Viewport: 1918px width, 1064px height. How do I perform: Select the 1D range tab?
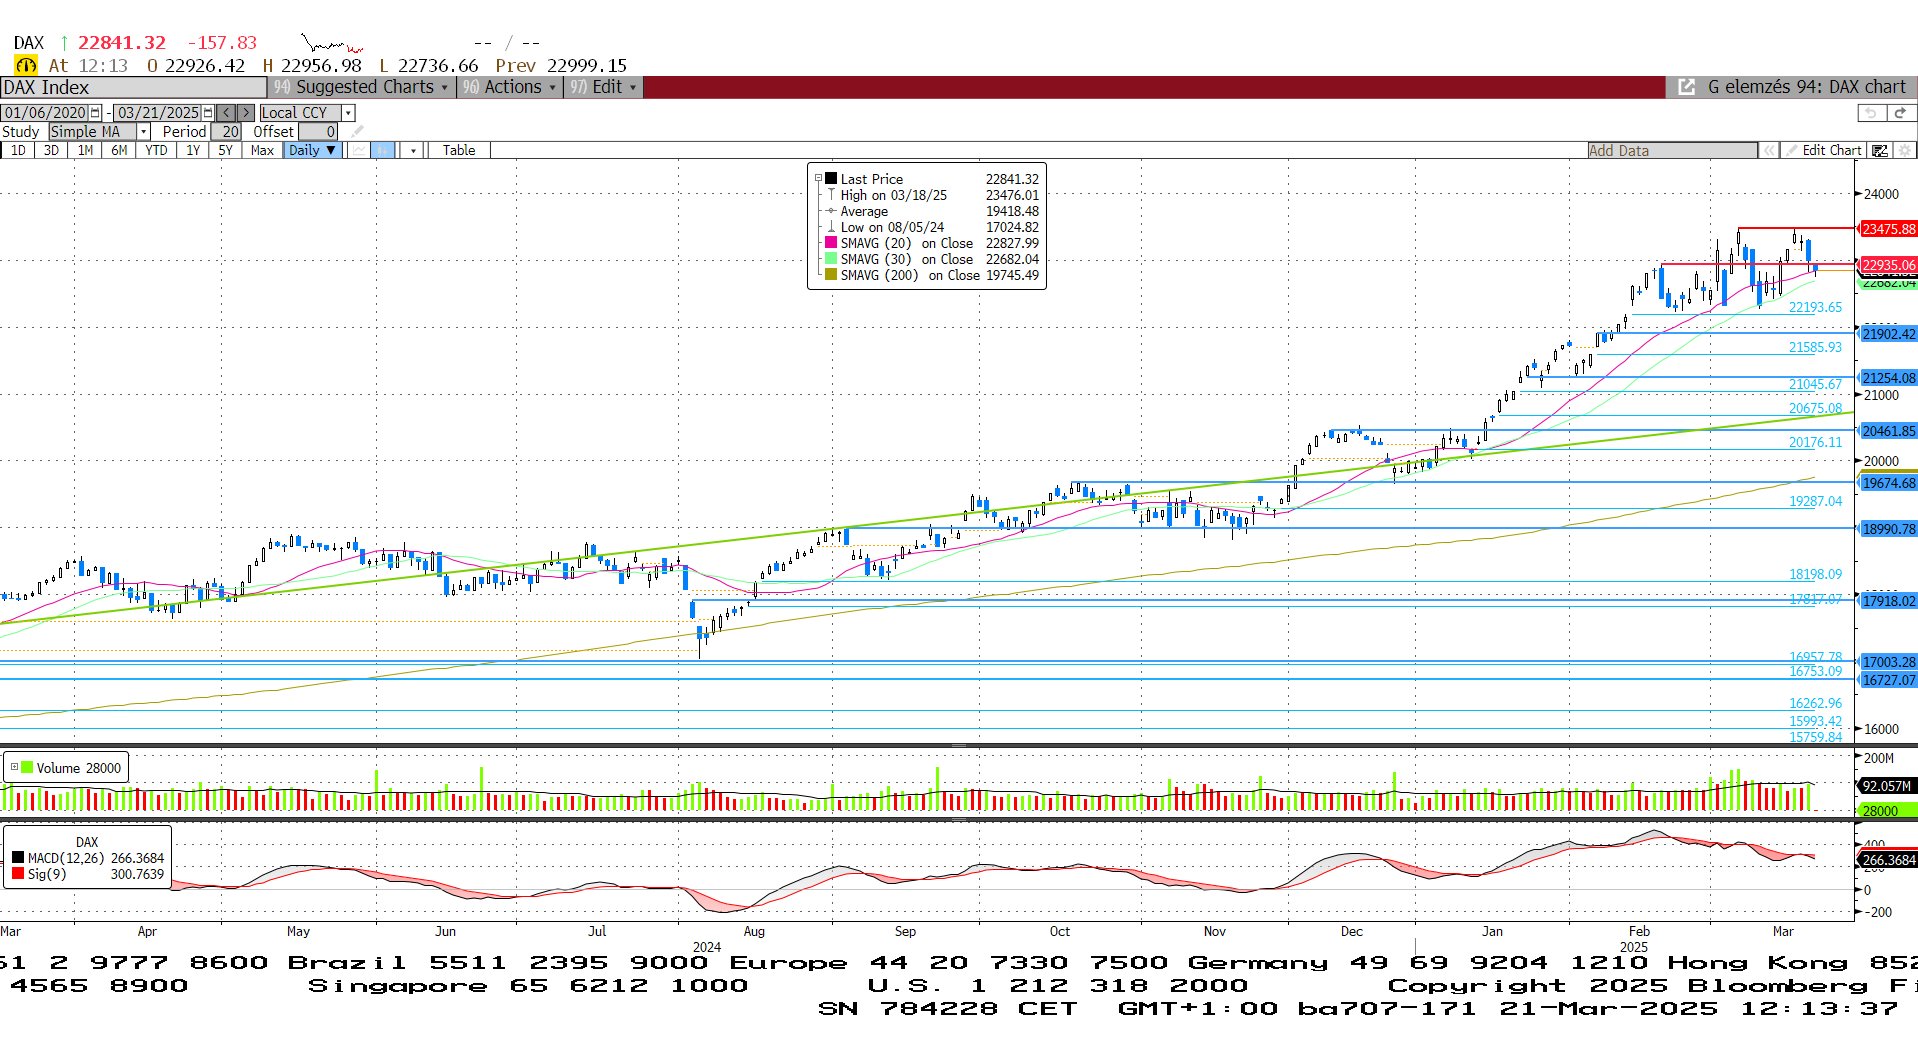coord(18,150)
